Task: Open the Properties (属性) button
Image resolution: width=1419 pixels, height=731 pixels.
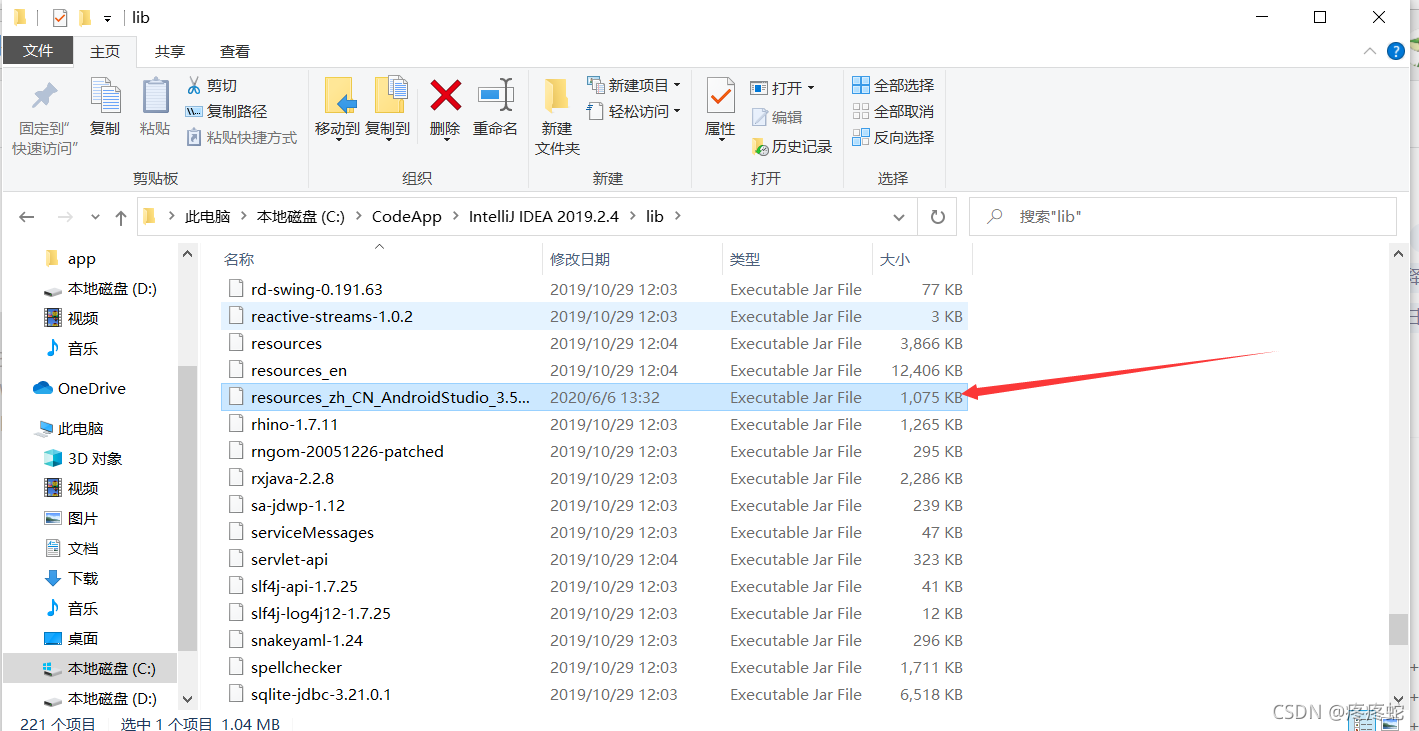Action: tap(720, 108)
